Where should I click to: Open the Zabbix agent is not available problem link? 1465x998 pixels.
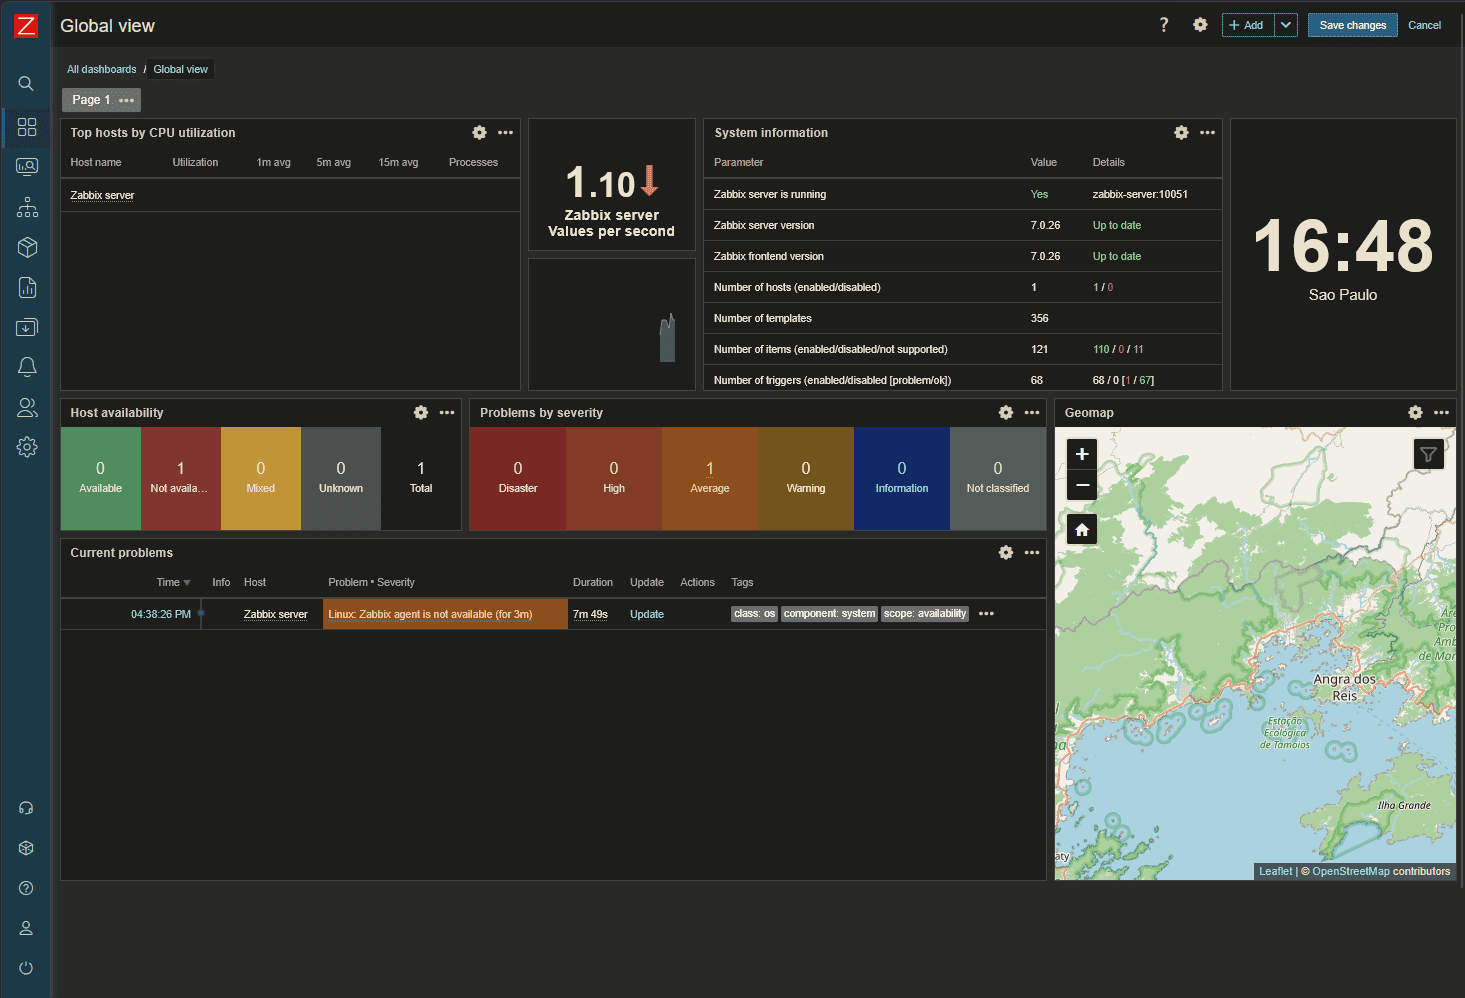430,614
